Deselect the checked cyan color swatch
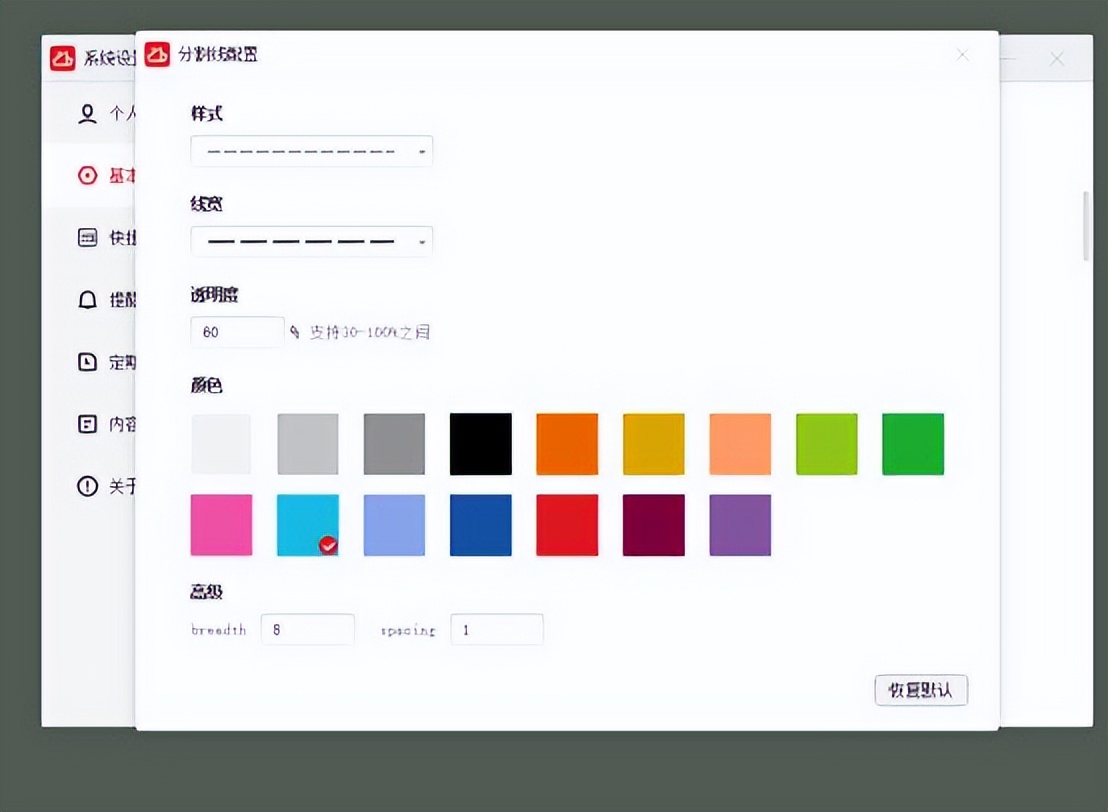This screenshot has width=1108, height=812. click(307, 524)
